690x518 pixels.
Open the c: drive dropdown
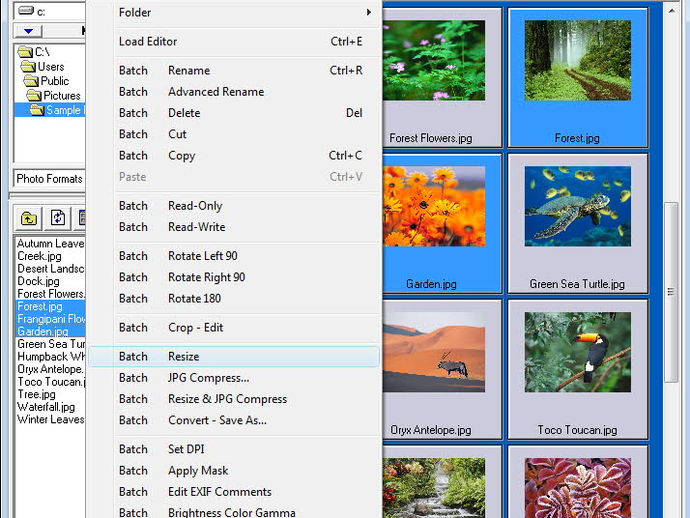tap(49, 11)
